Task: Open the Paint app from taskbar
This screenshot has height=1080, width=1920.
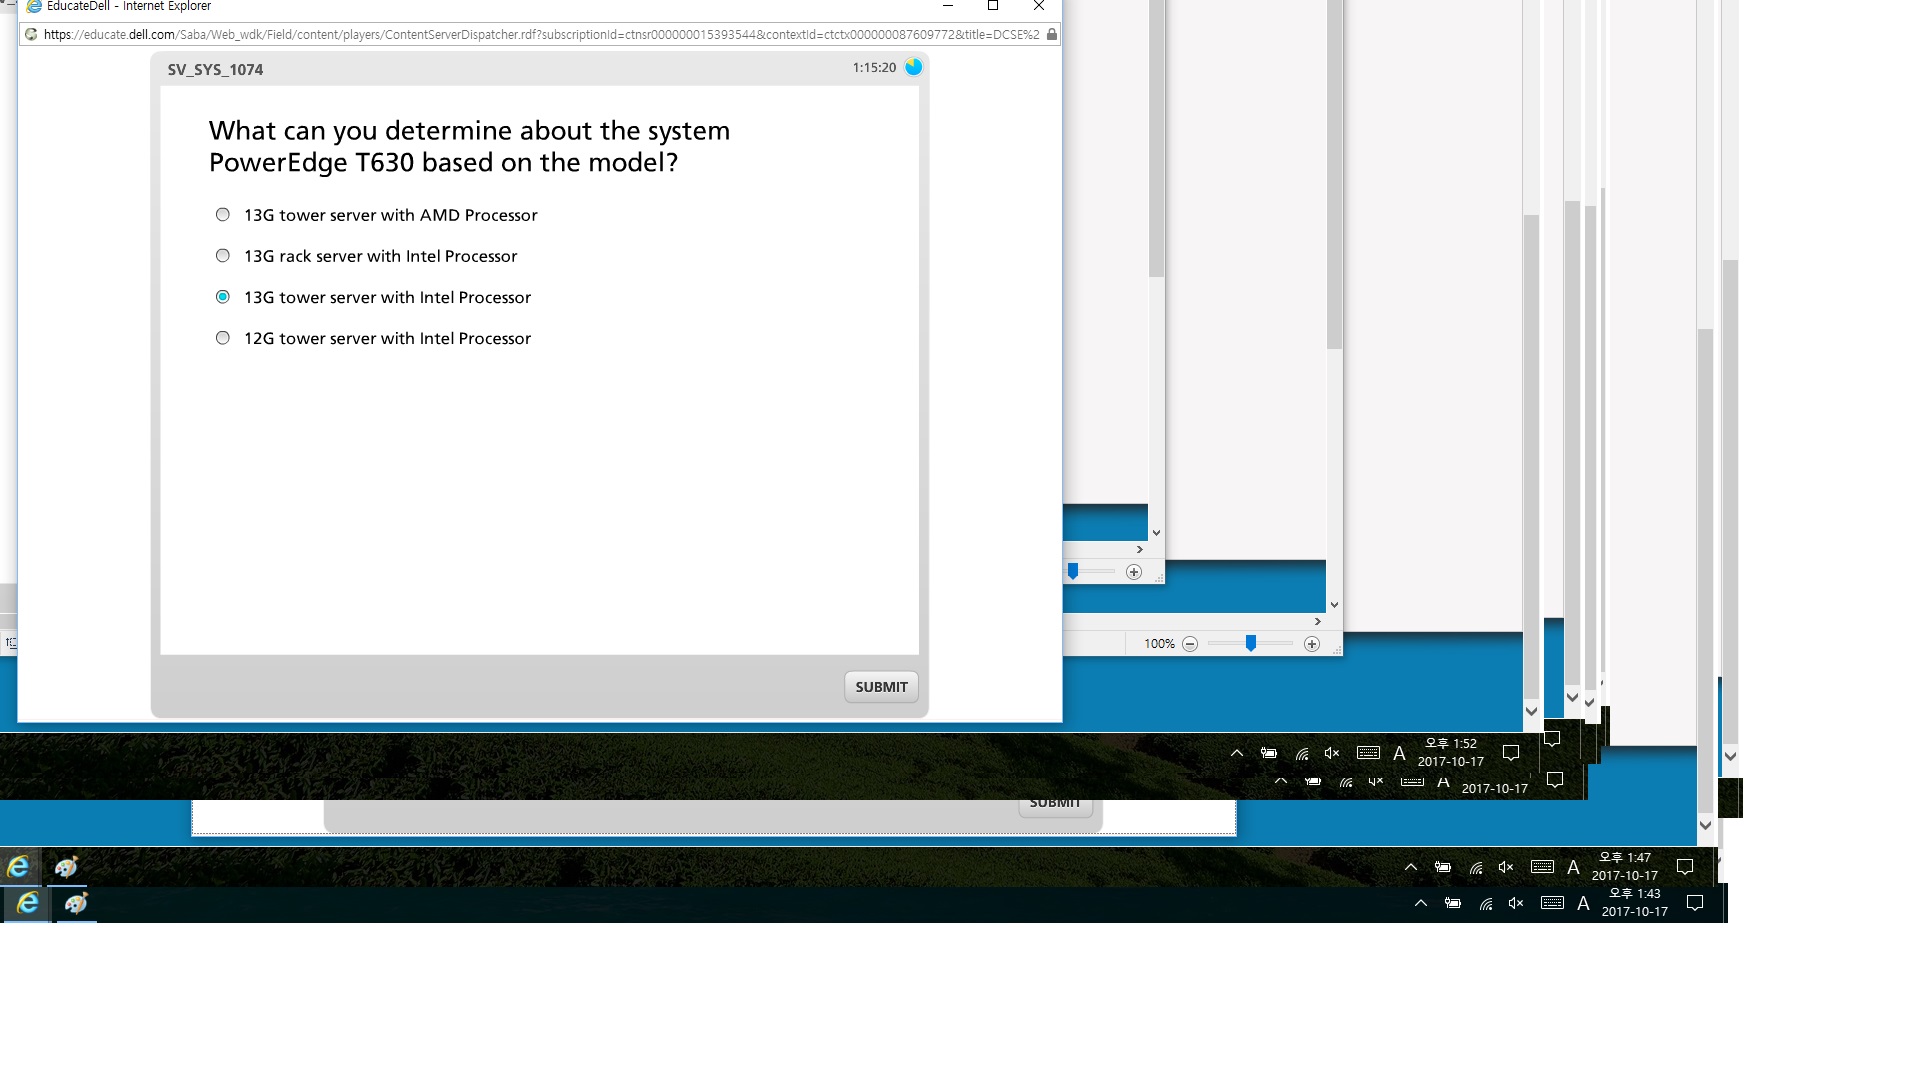Action: pos(76,904)
